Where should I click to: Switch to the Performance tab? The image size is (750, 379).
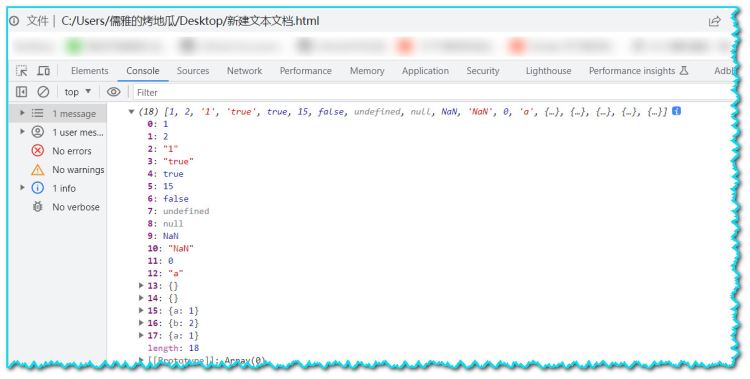click(x=306, y=71)
